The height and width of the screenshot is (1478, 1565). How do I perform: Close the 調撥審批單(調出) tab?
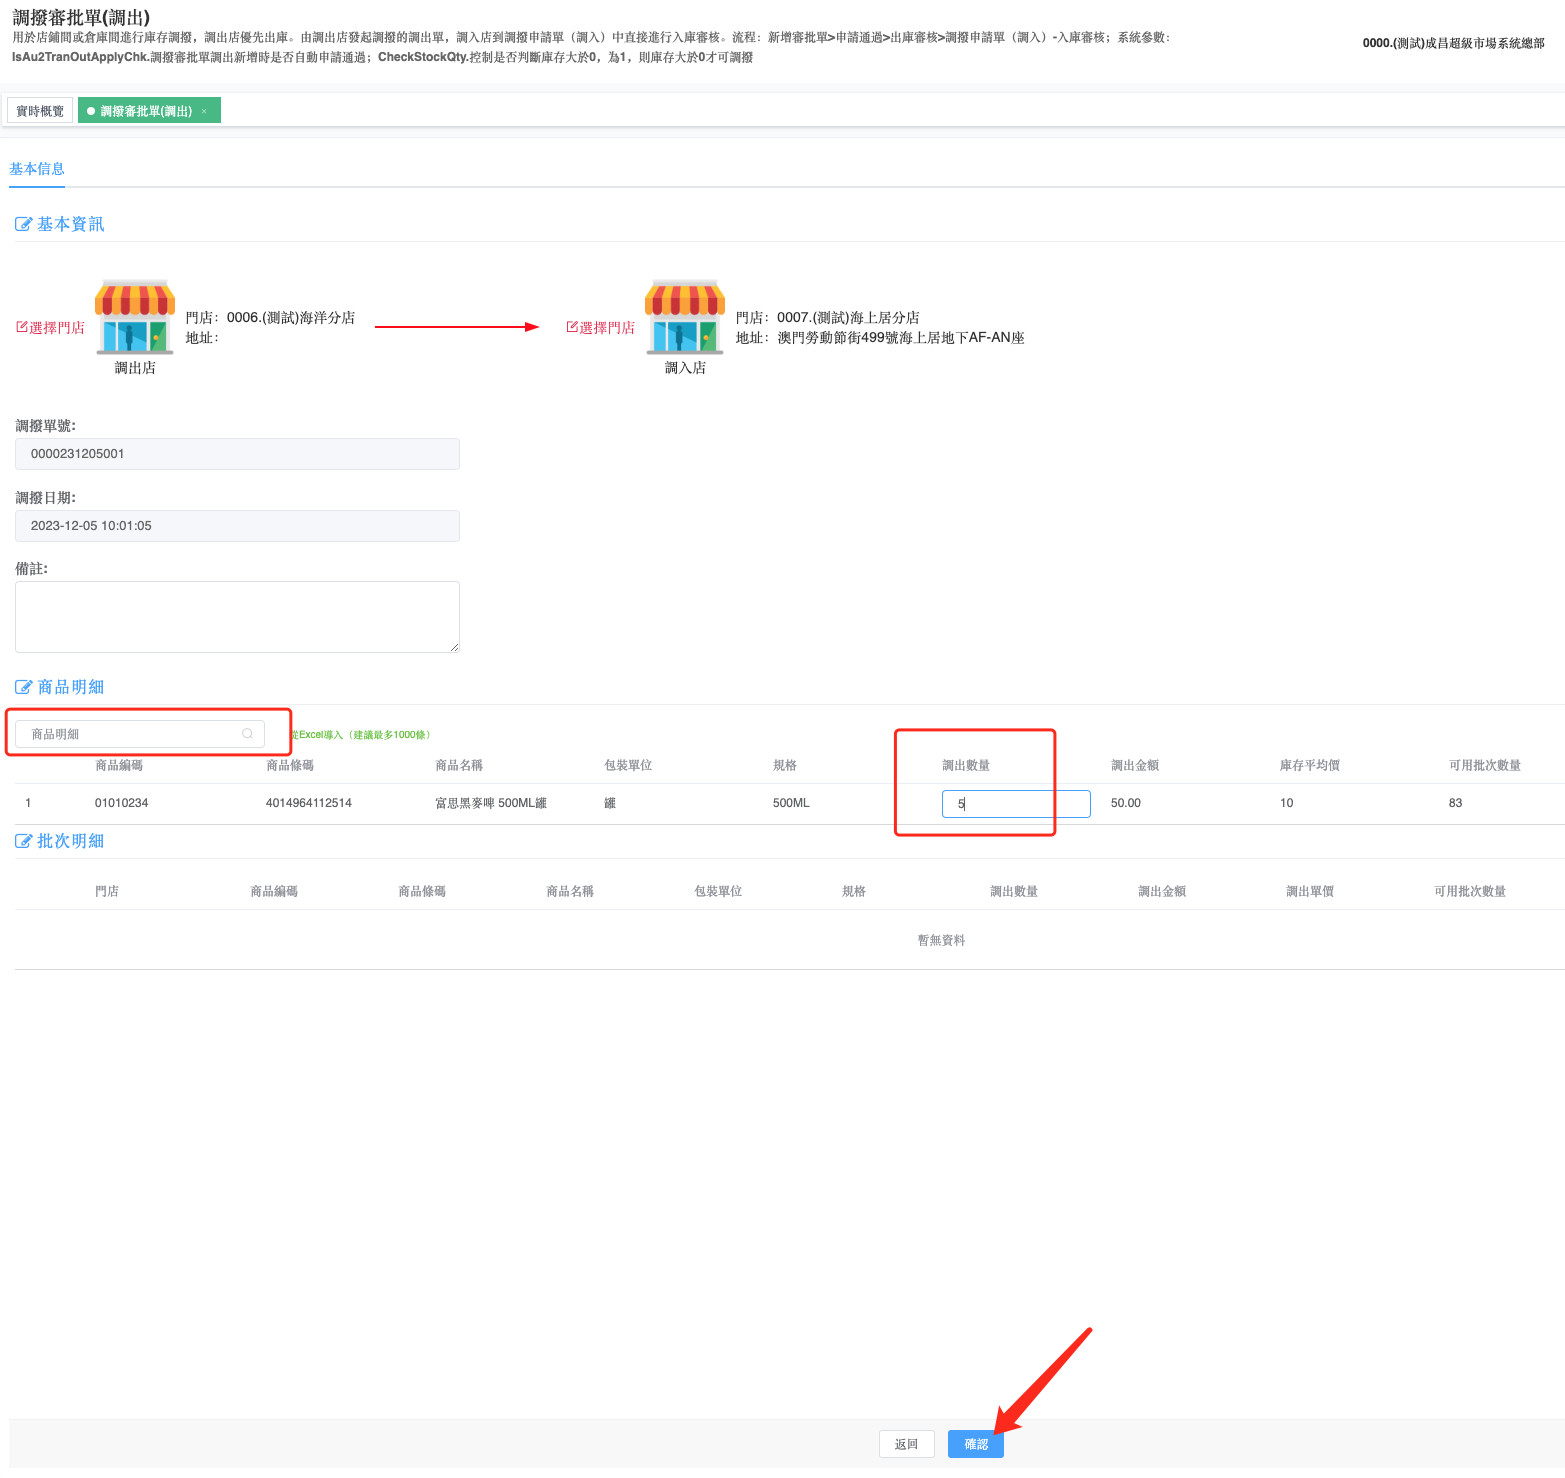pyautogui.click(x=204, y=111)
